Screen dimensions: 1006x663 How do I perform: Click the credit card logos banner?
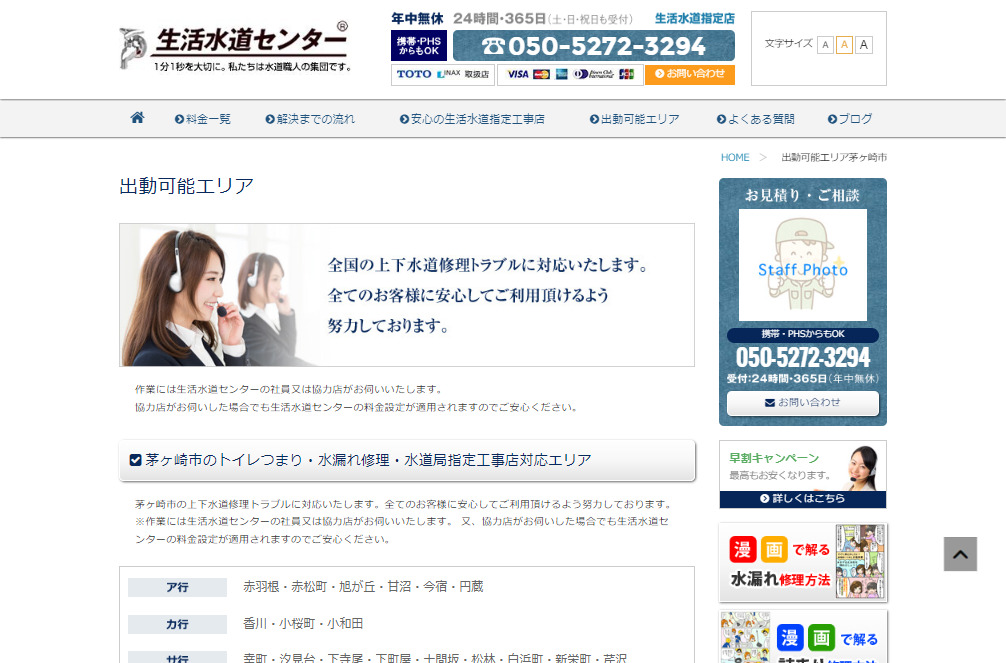570,75
